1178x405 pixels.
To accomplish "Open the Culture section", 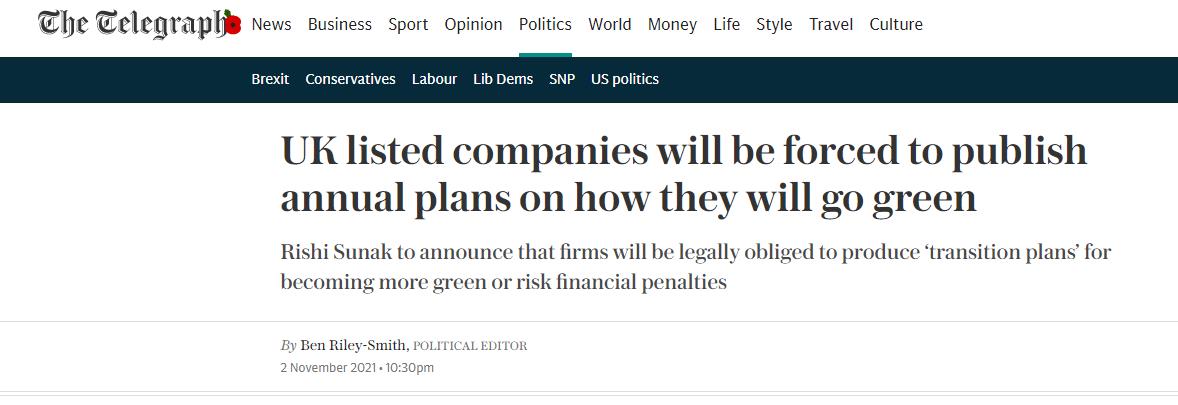I will click(x=896, y=24).
